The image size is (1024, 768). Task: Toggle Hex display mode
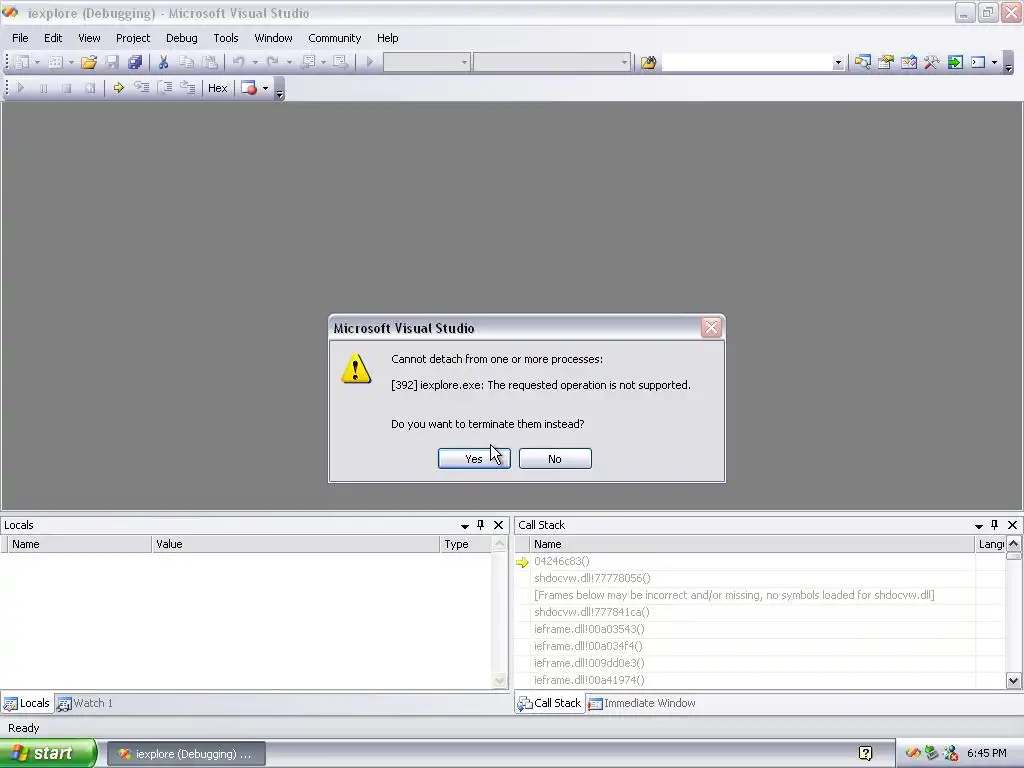pyautogui.click(x=217, y=88)
